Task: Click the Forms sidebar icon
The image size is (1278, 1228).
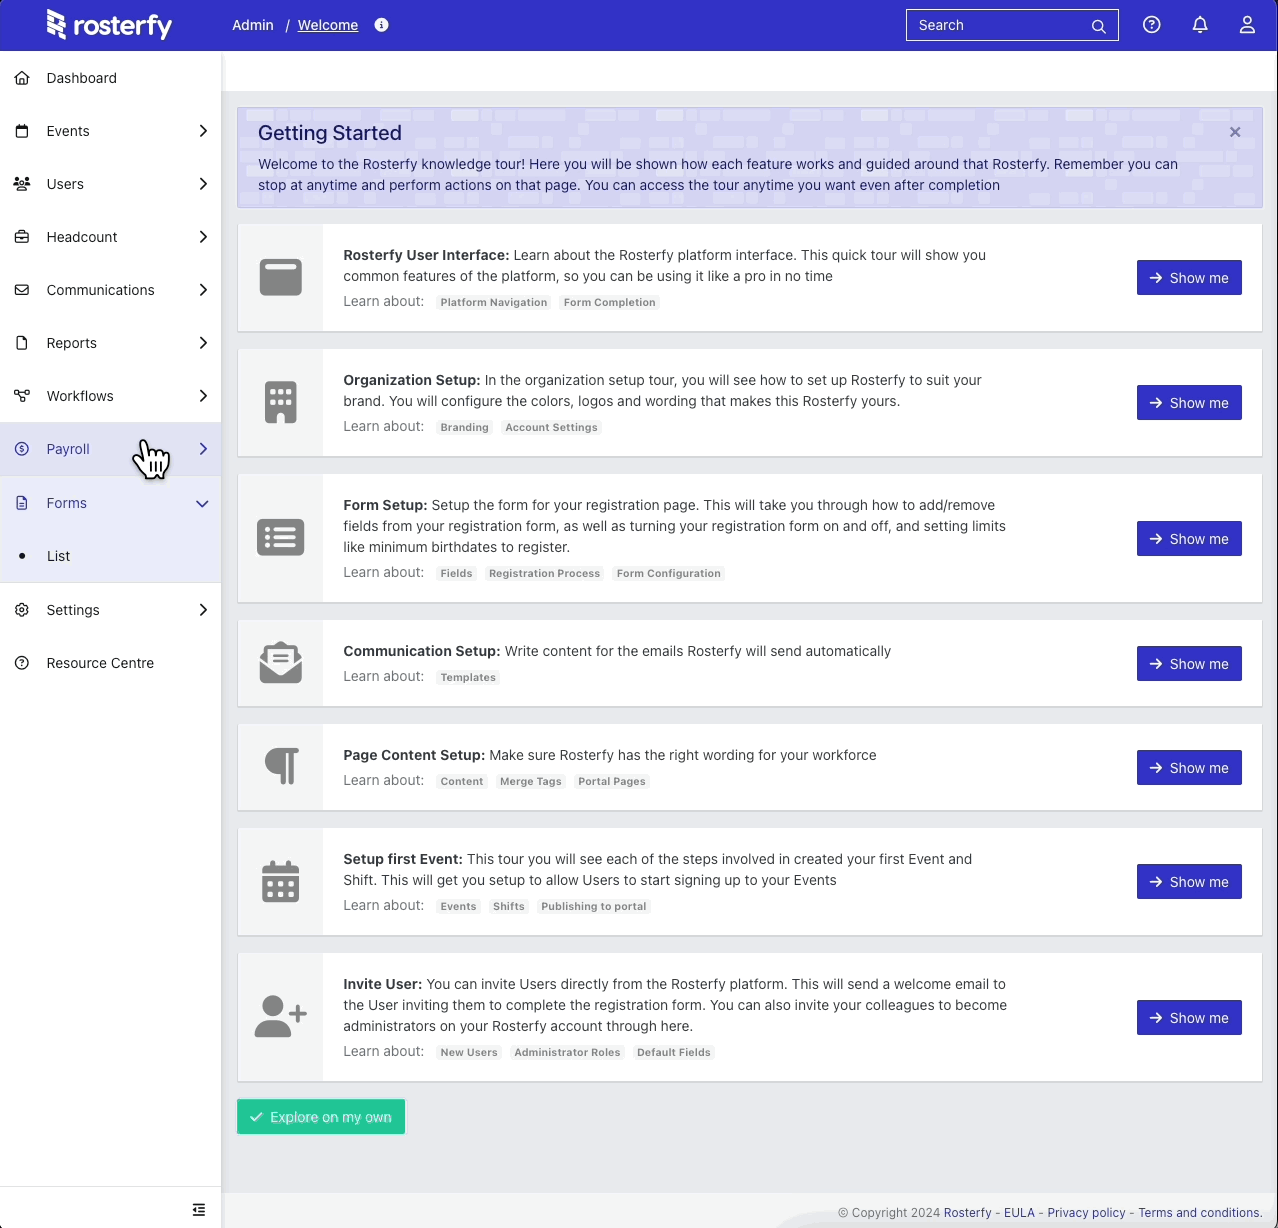Action: point(22,503)
